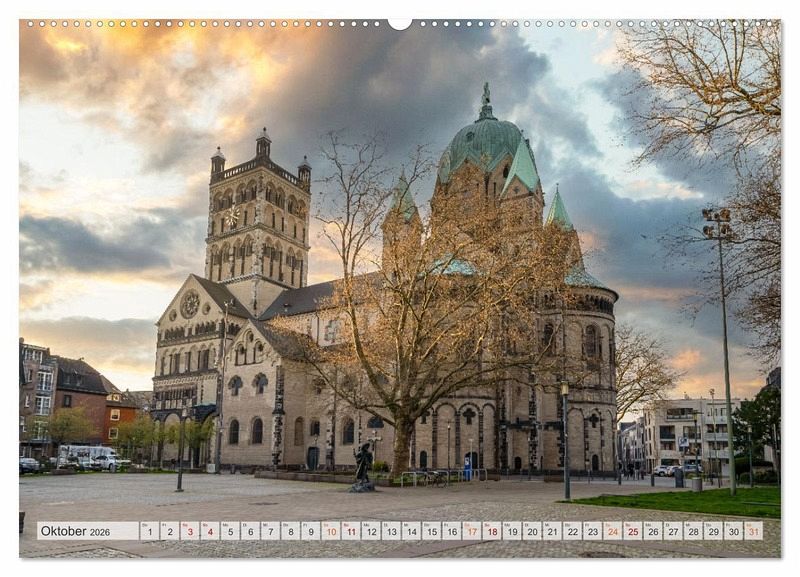Click date 18 in the calendar strip
Viewport: 800px width, 577px height.
point(491,531)
